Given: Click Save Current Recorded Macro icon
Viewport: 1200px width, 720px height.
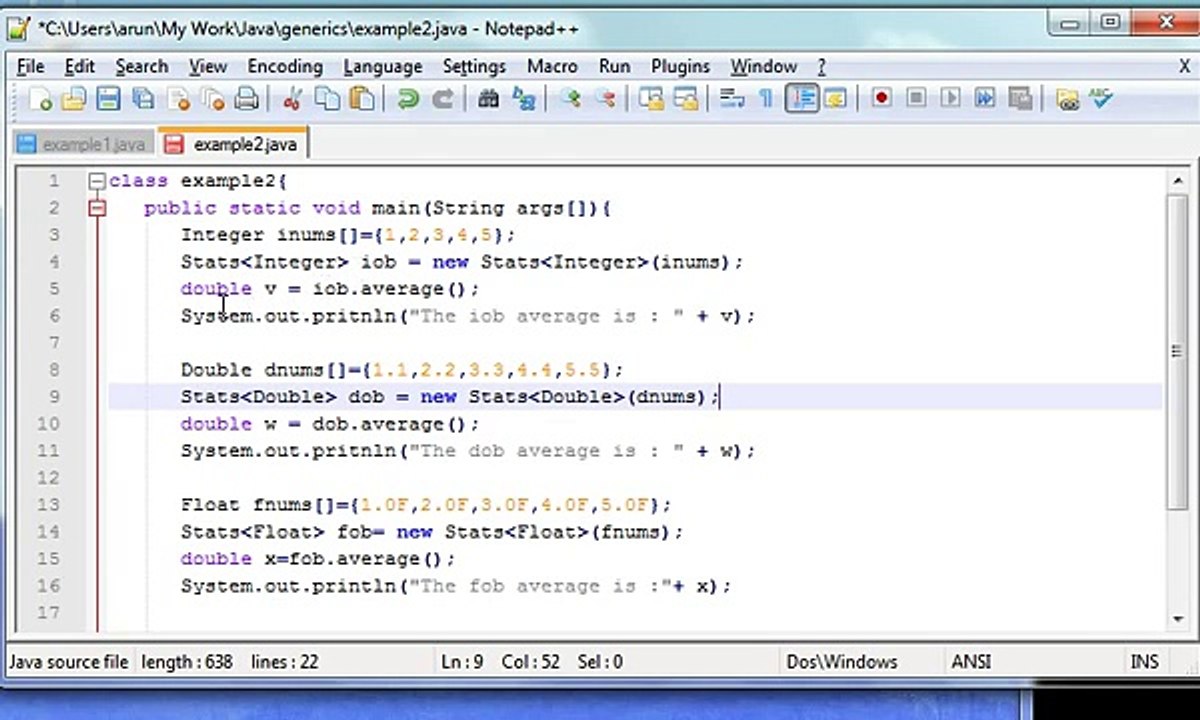Looking at the screenshot, I should (x=1020, y=99).
